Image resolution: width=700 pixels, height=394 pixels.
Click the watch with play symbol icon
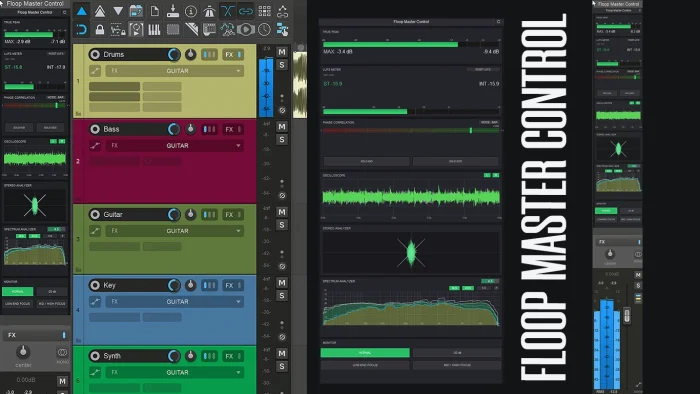(x=246, y=30)
